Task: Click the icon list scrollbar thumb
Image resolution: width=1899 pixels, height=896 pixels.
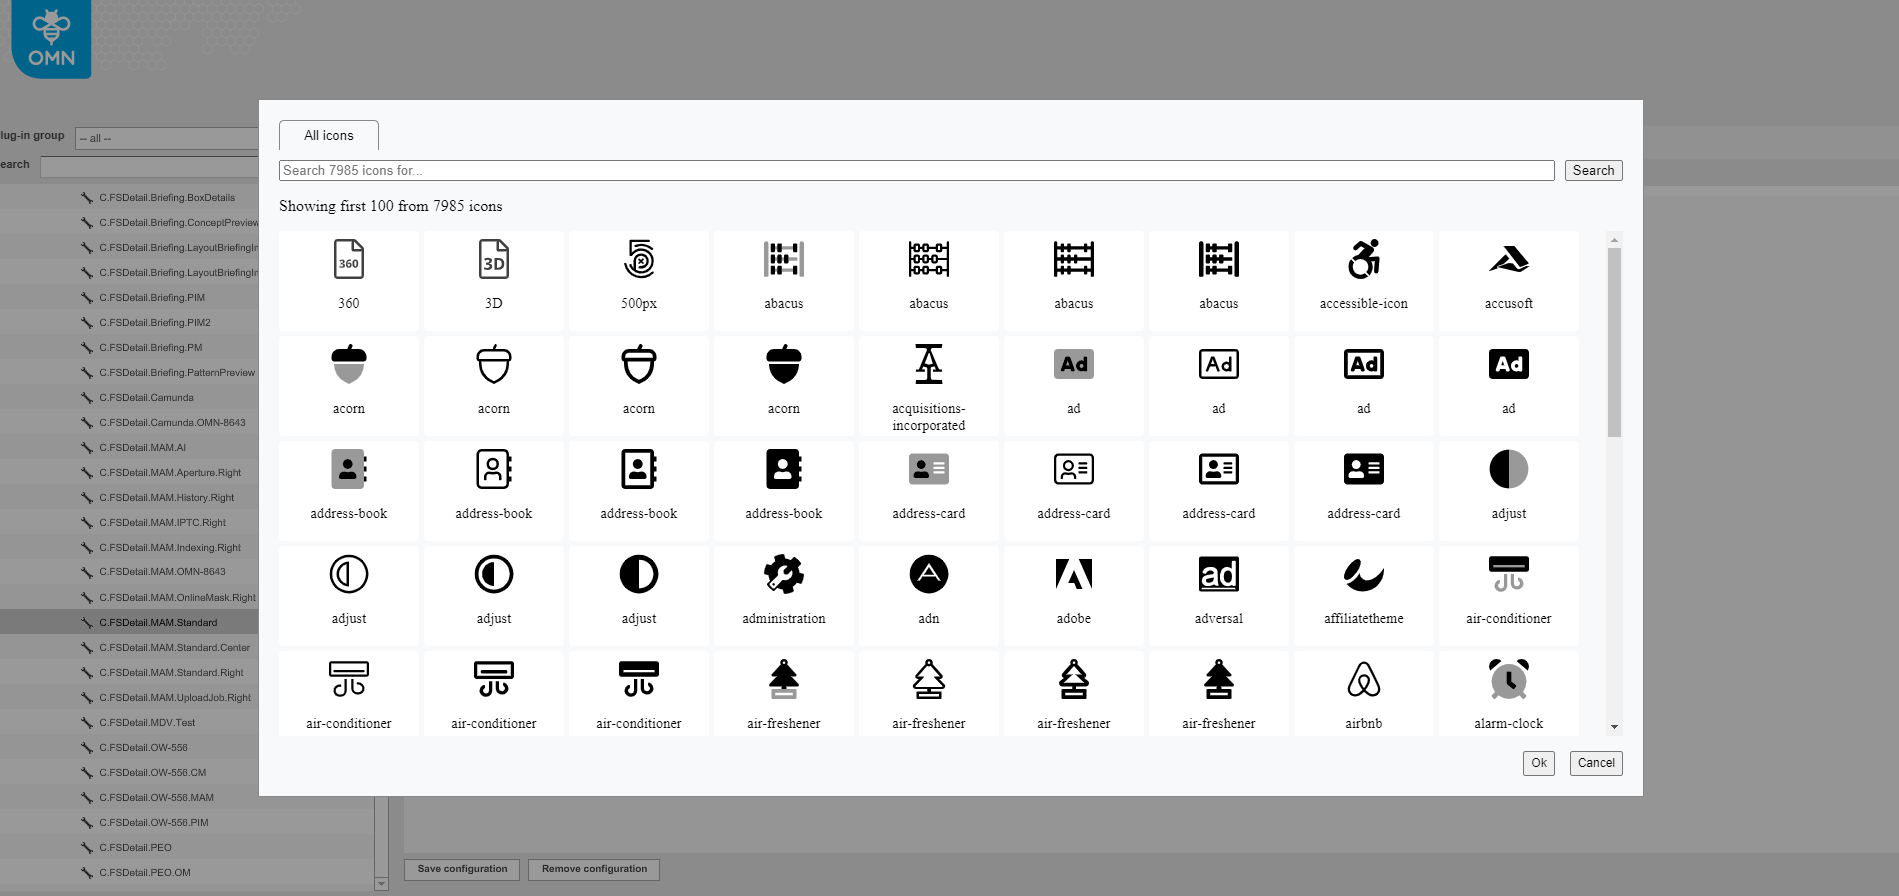Action: 1614,342
